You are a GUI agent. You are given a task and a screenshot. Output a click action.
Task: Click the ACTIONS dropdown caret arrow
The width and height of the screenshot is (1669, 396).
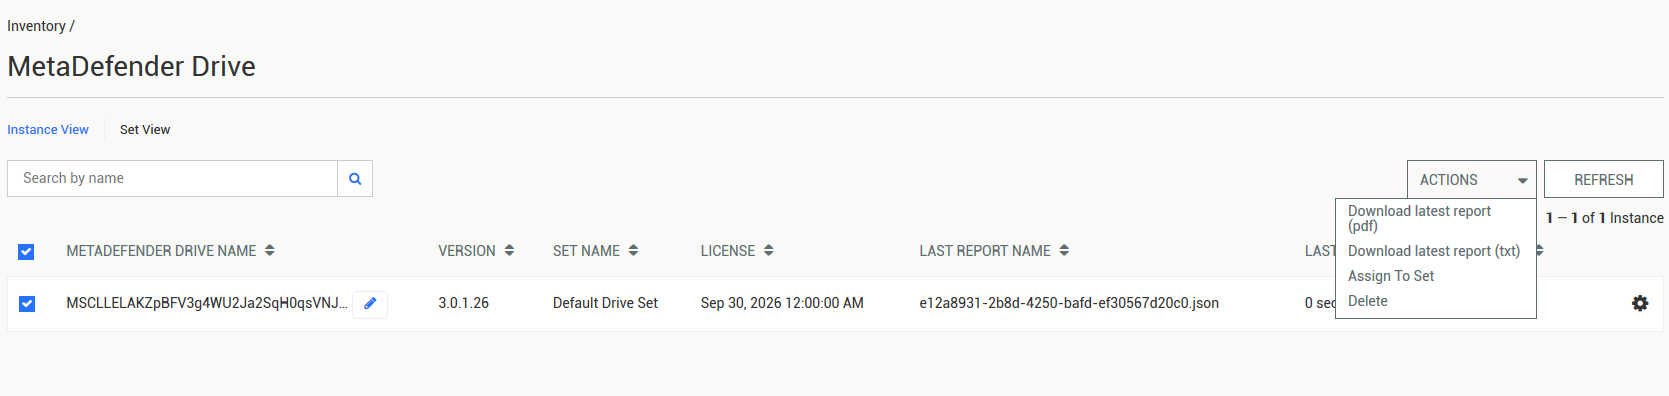tap(1522, 181)
